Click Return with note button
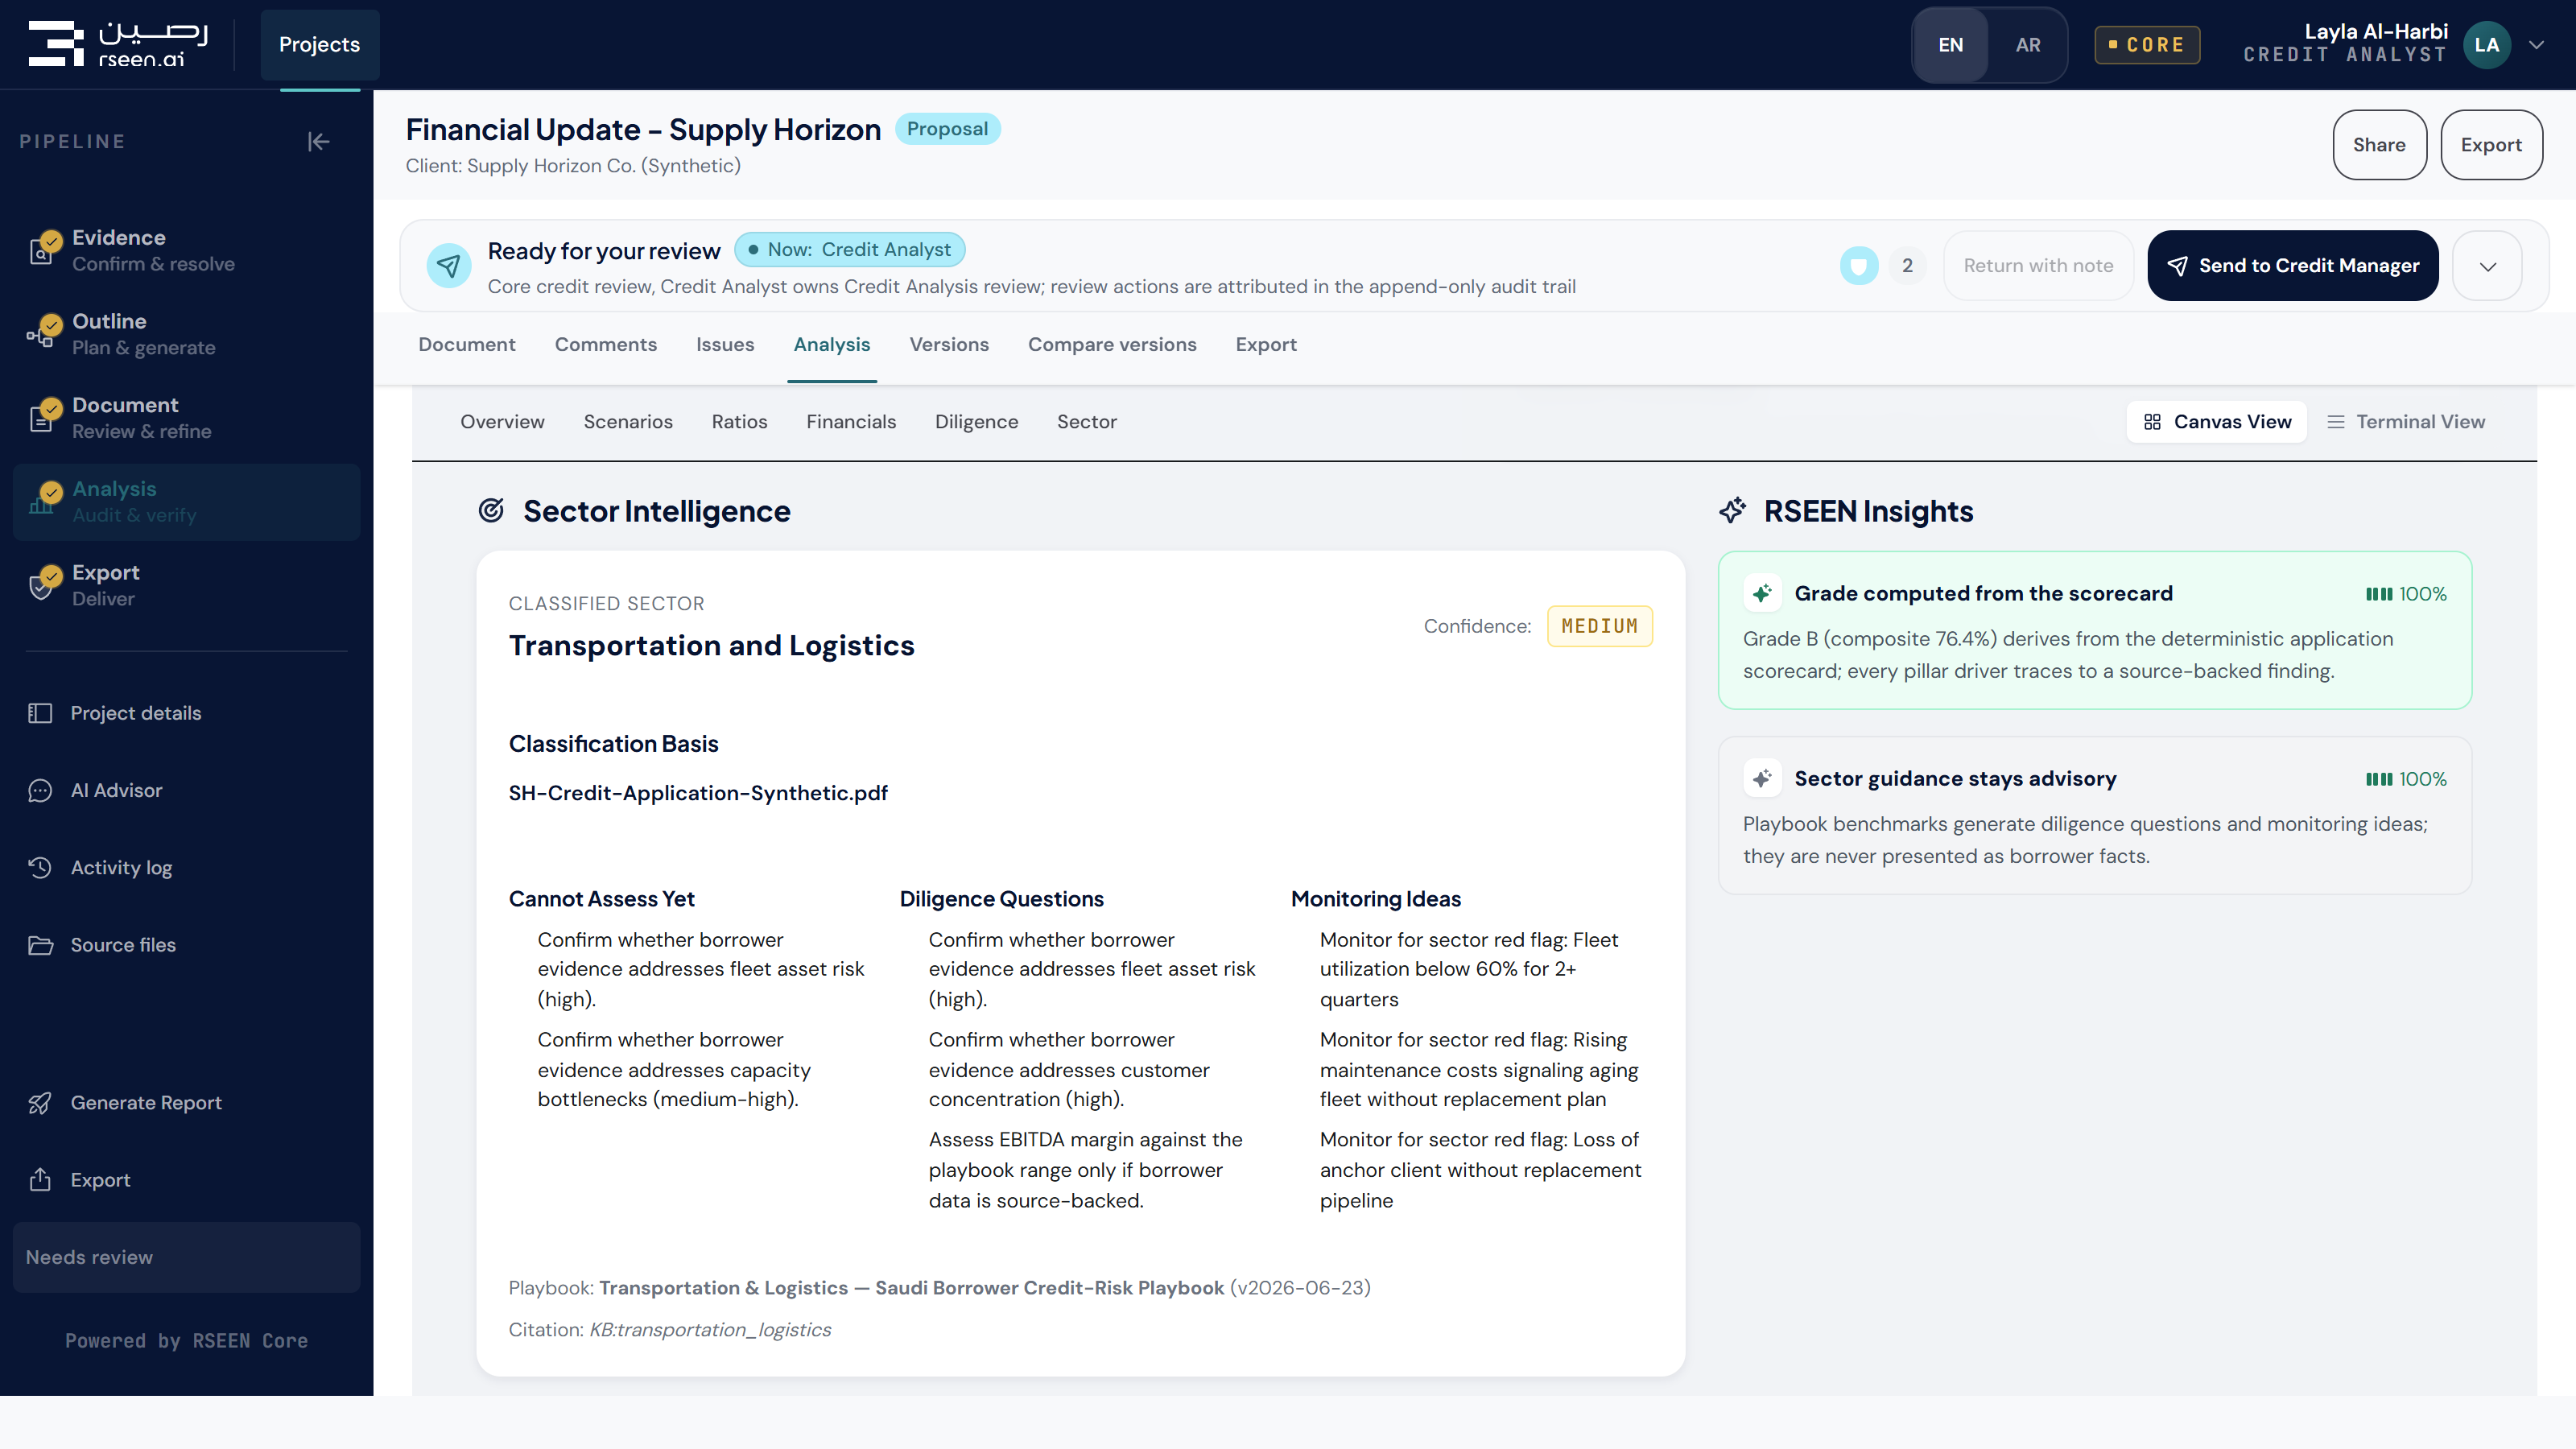Image resolution: width=2576 pixels, height=1449 pixels. click(x=2038, y=266)
